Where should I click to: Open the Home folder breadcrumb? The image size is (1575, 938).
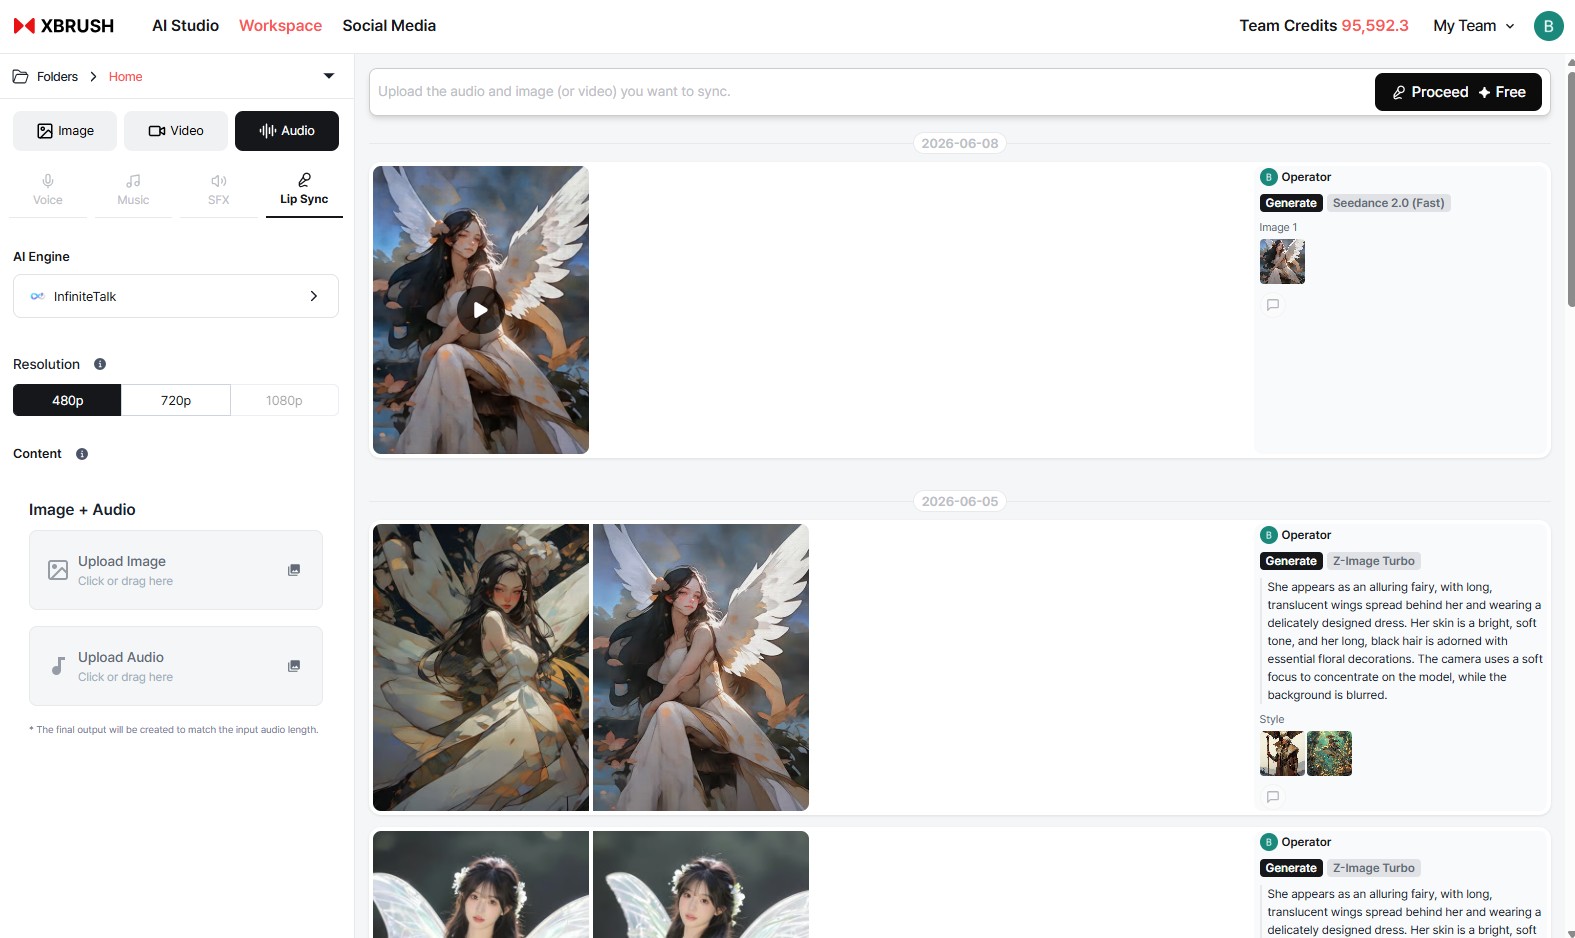pyautogui.click(x=125, y=77)
